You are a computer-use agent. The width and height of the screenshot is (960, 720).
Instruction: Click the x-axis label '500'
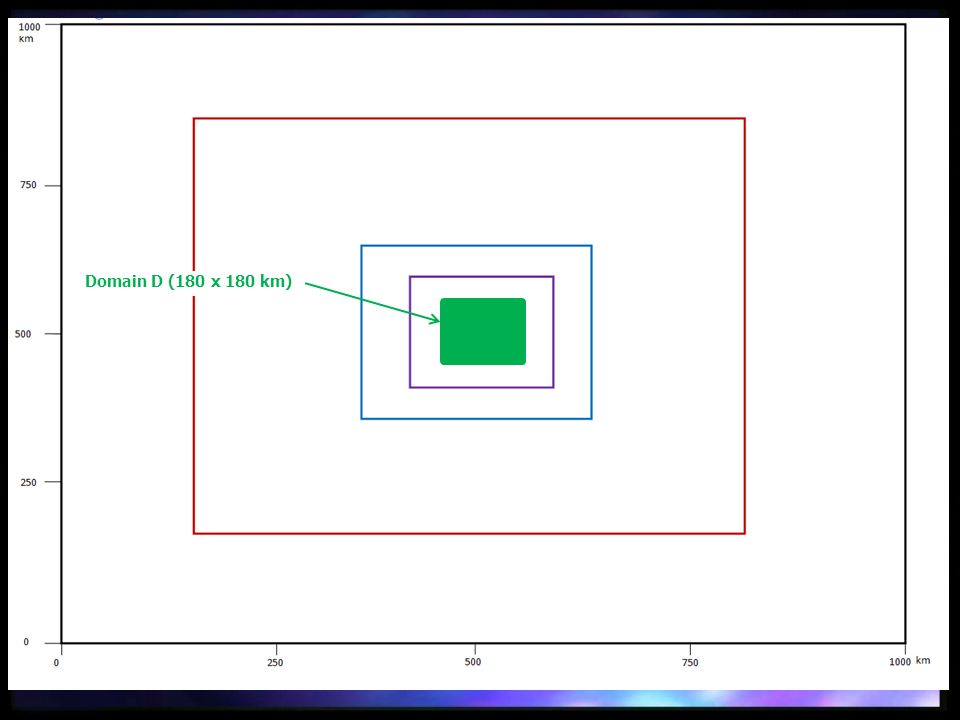click(473, 662)
